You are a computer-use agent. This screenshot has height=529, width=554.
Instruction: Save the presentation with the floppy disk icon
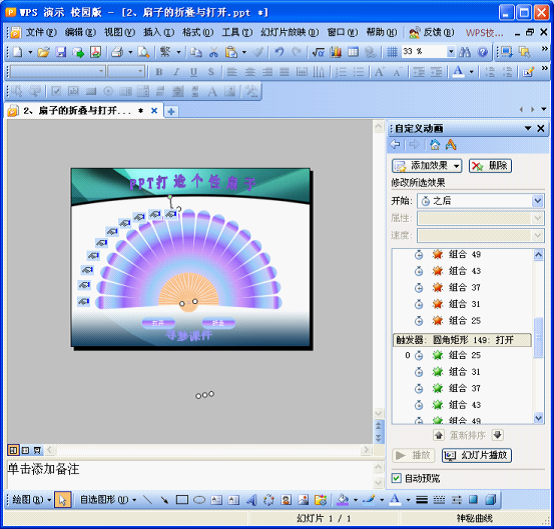point(61,52)
